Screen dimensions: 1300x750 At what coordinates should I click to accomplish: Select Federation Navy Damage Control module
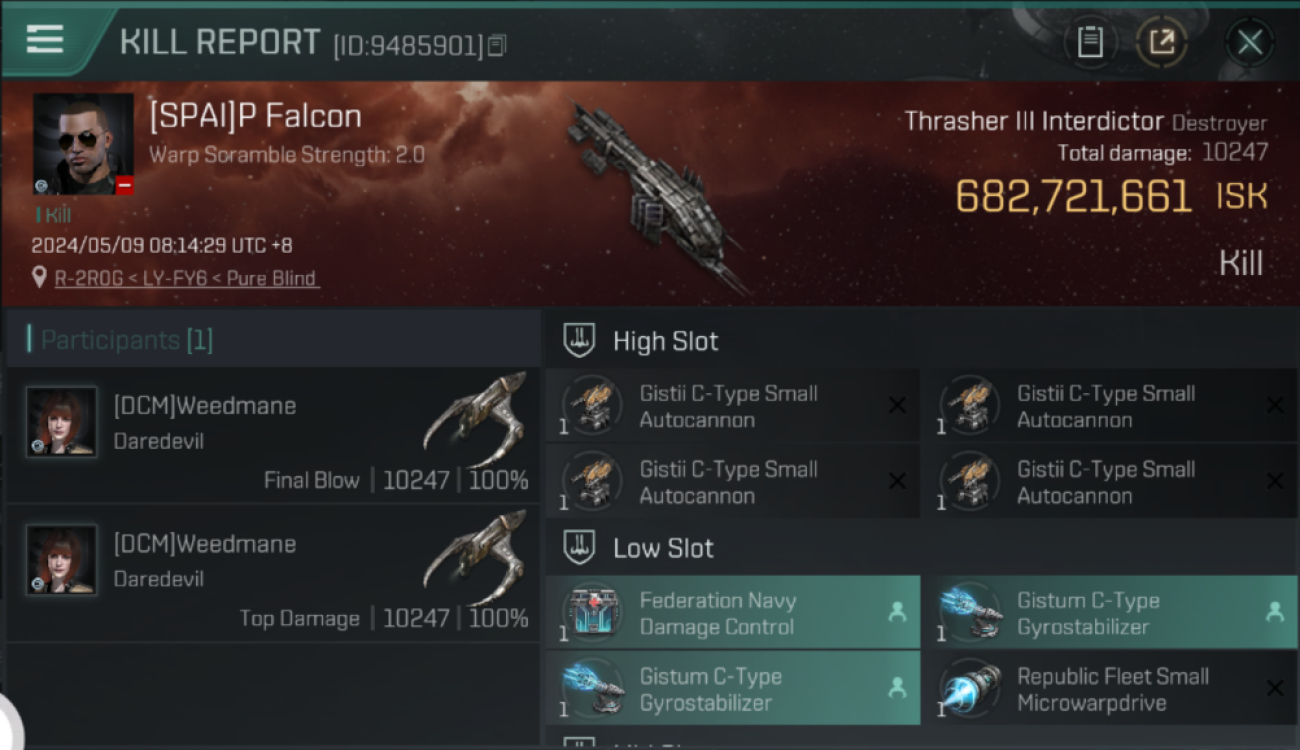point(733,613)
